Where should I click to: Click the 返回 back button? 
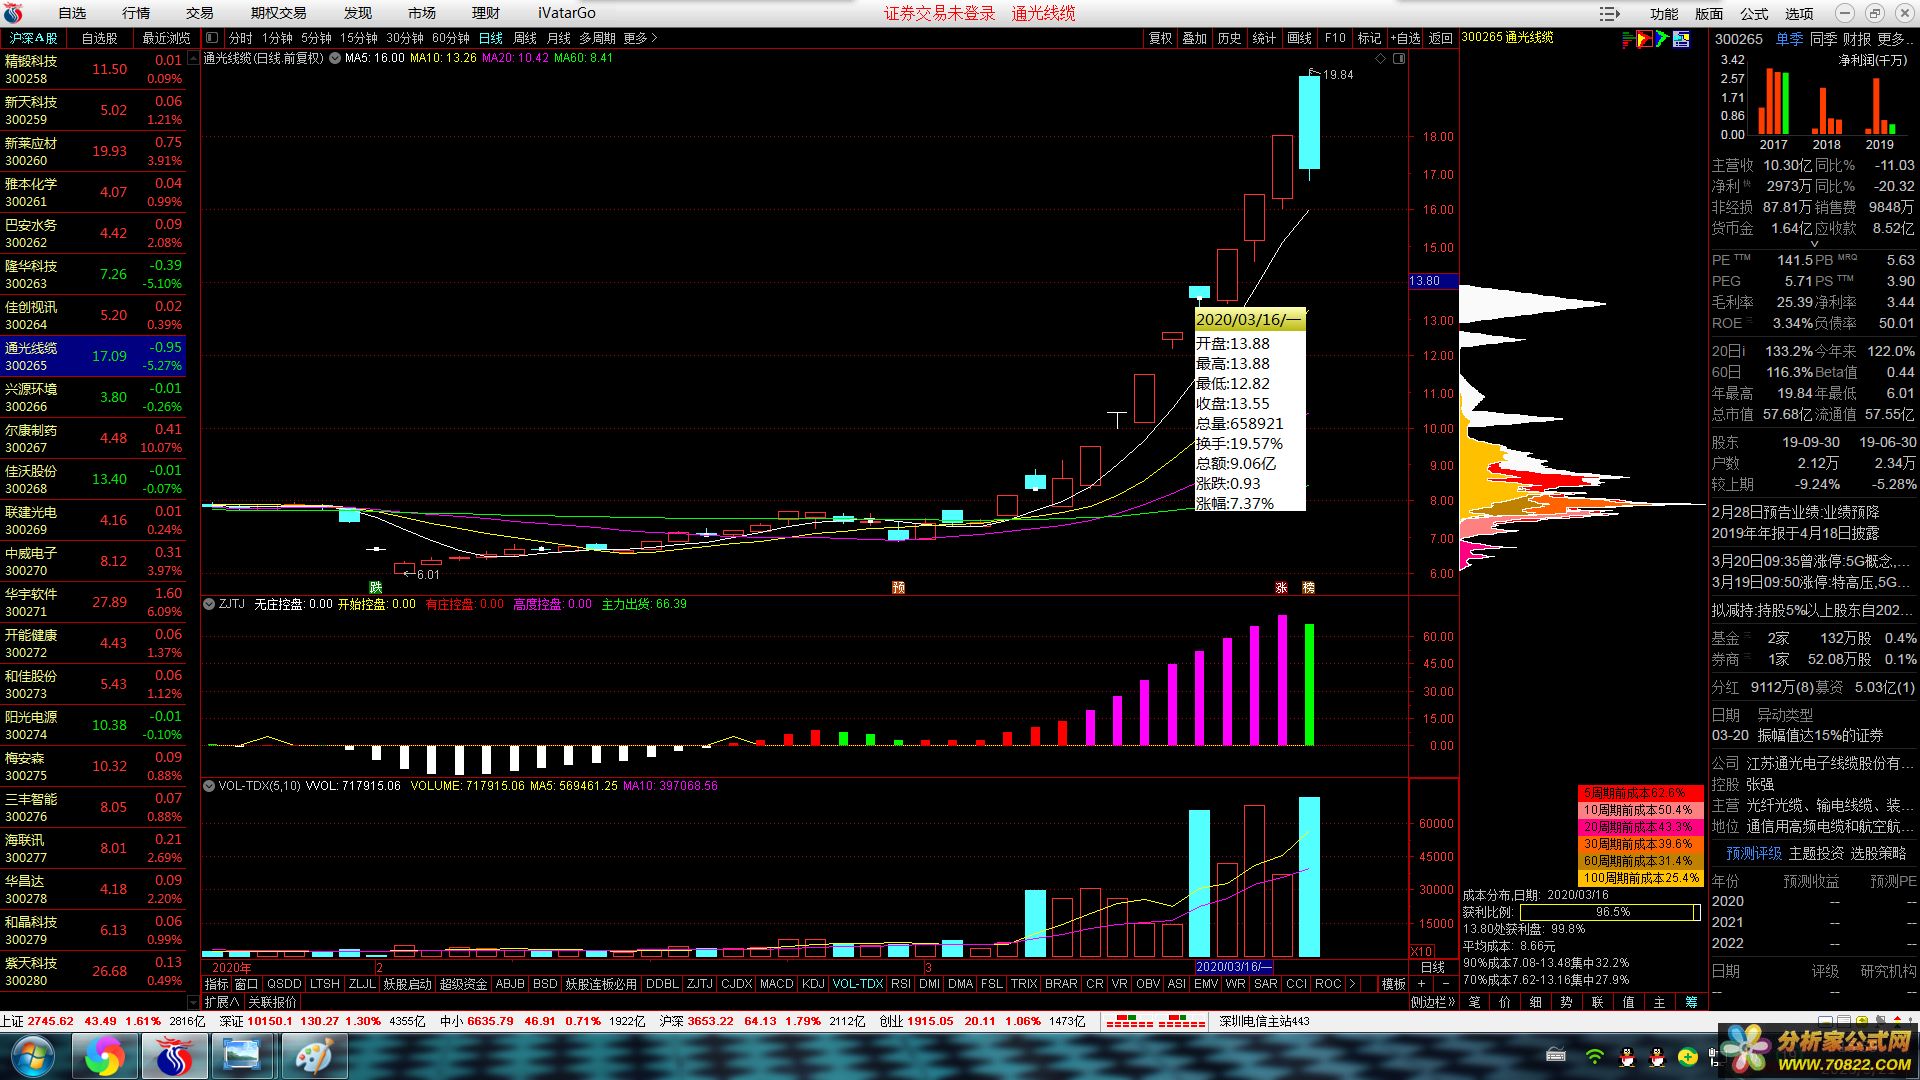tap(1440, 38)
